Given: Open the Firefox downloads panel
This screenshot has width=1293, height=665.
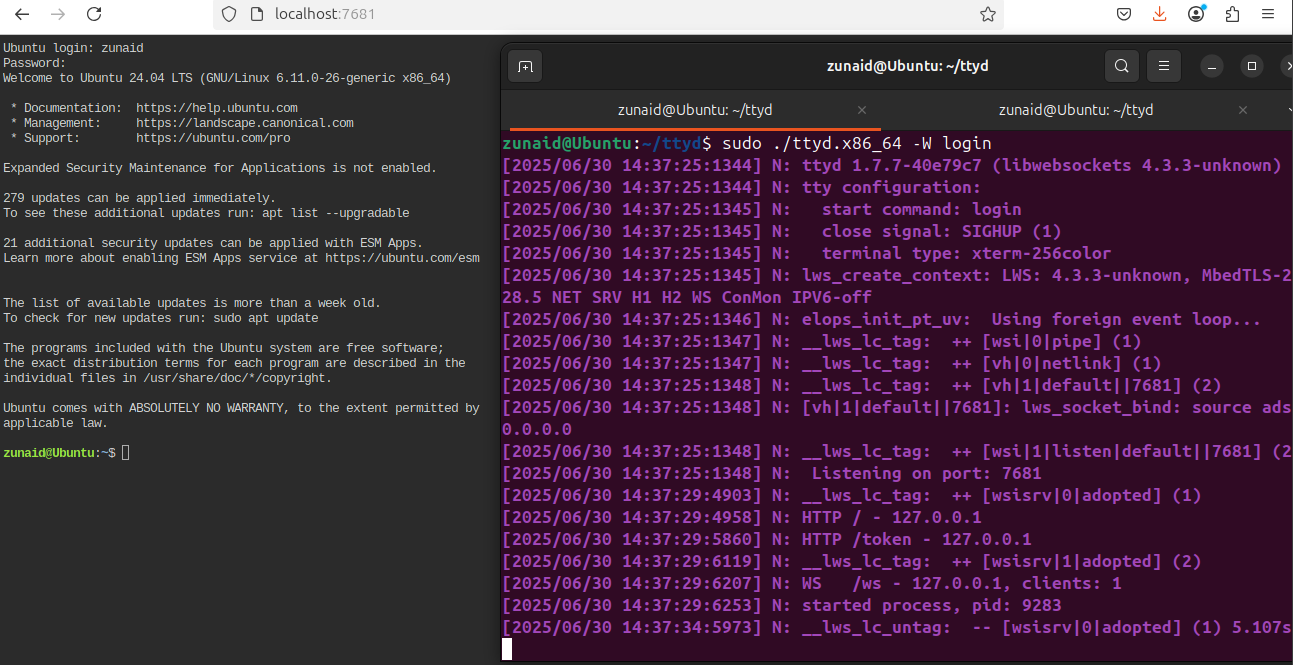Looking at the screenshot, I should (1160, 14).
